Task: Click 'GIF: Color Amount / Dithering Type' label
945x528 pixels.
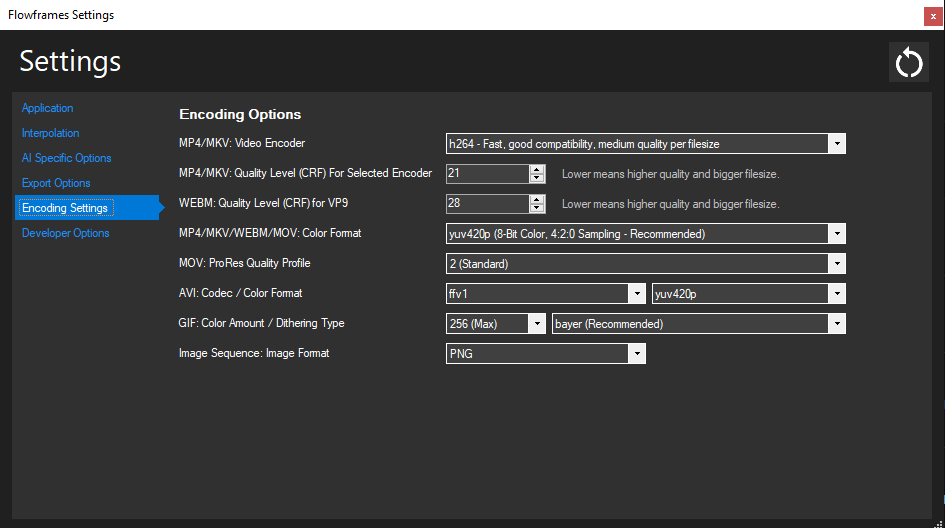Action: point(262,323)
